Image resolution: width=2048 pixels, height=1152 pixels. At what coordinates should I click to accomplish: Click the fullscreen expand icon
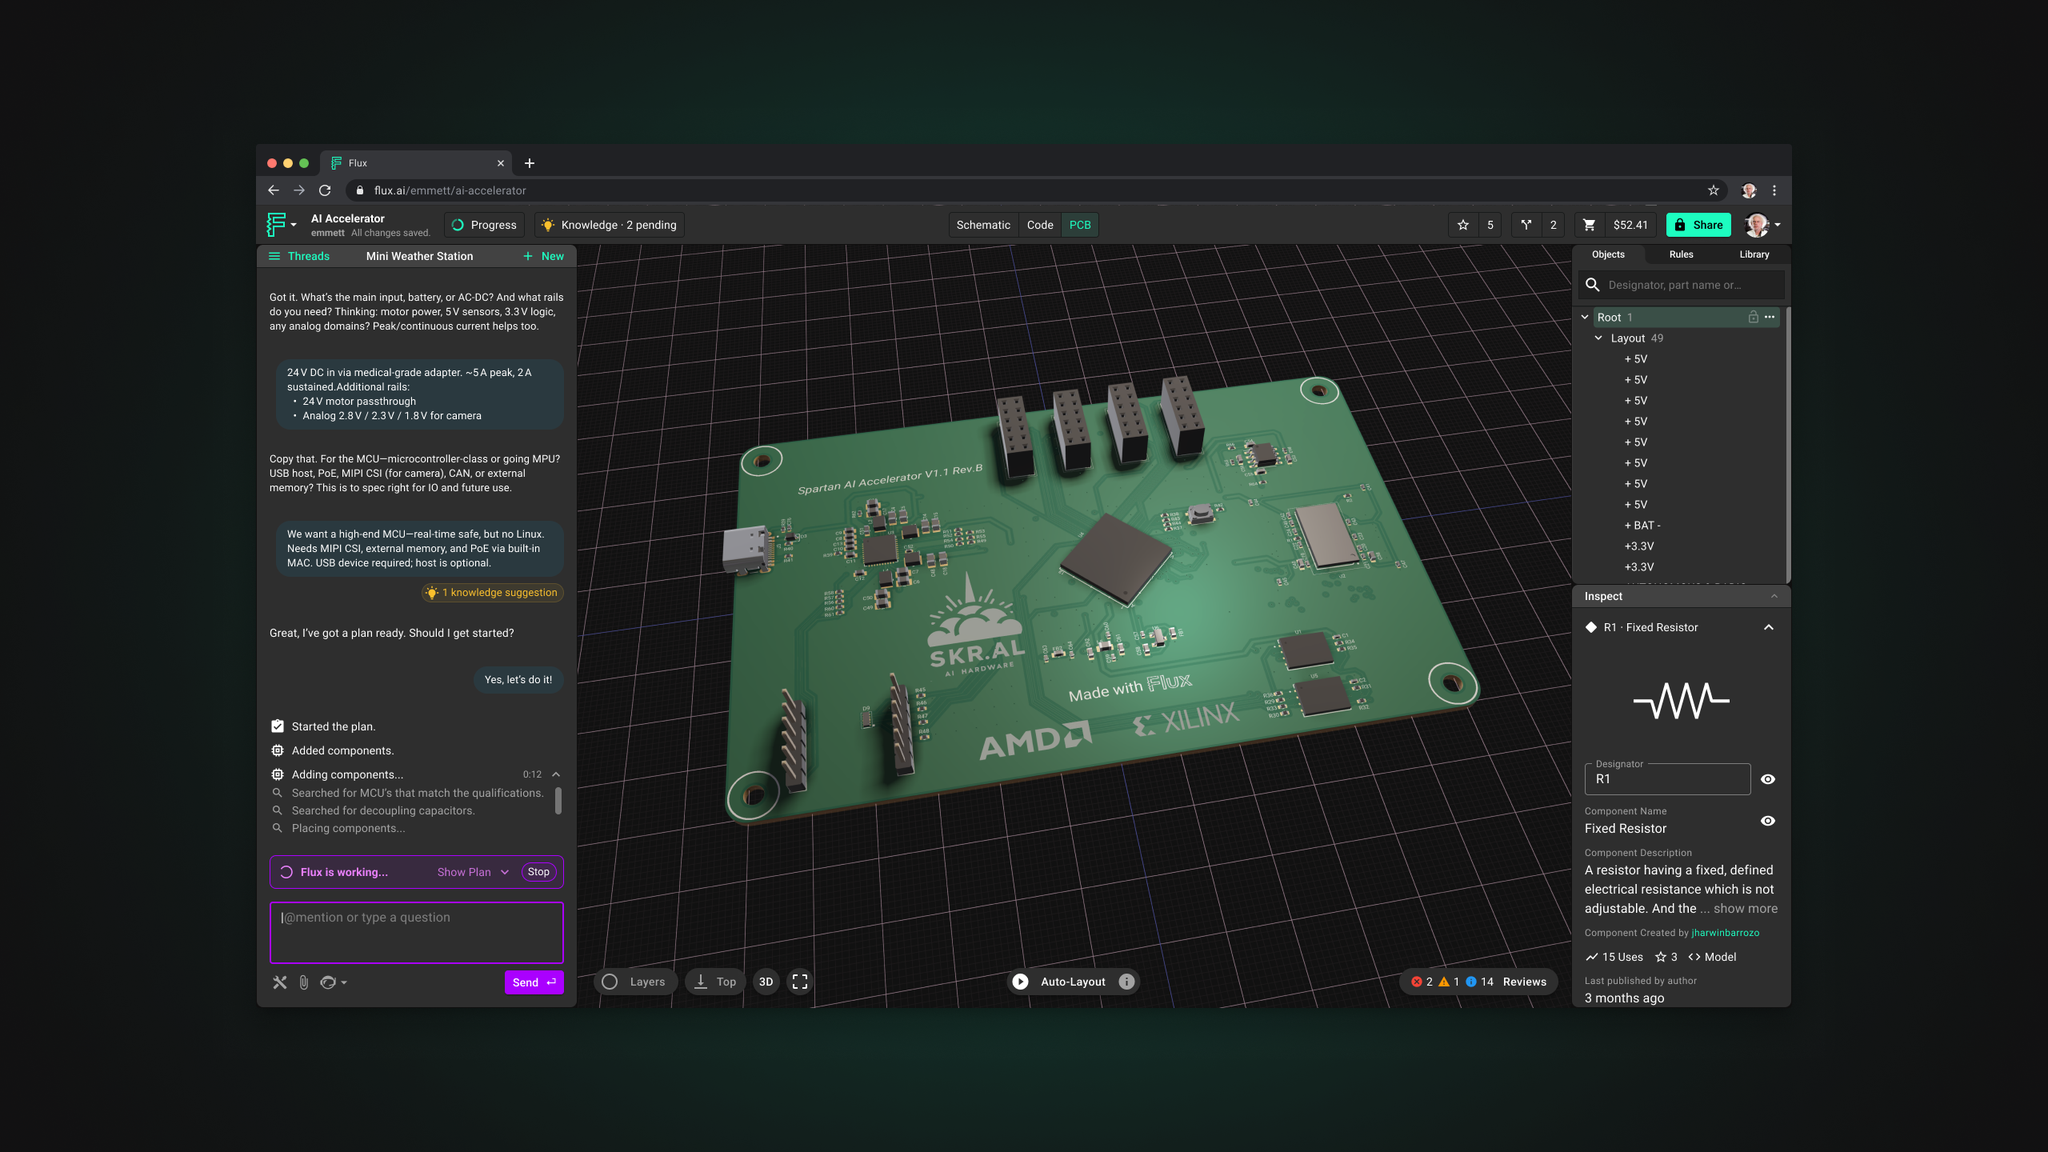pyautogui.click(x=800, y=982)
